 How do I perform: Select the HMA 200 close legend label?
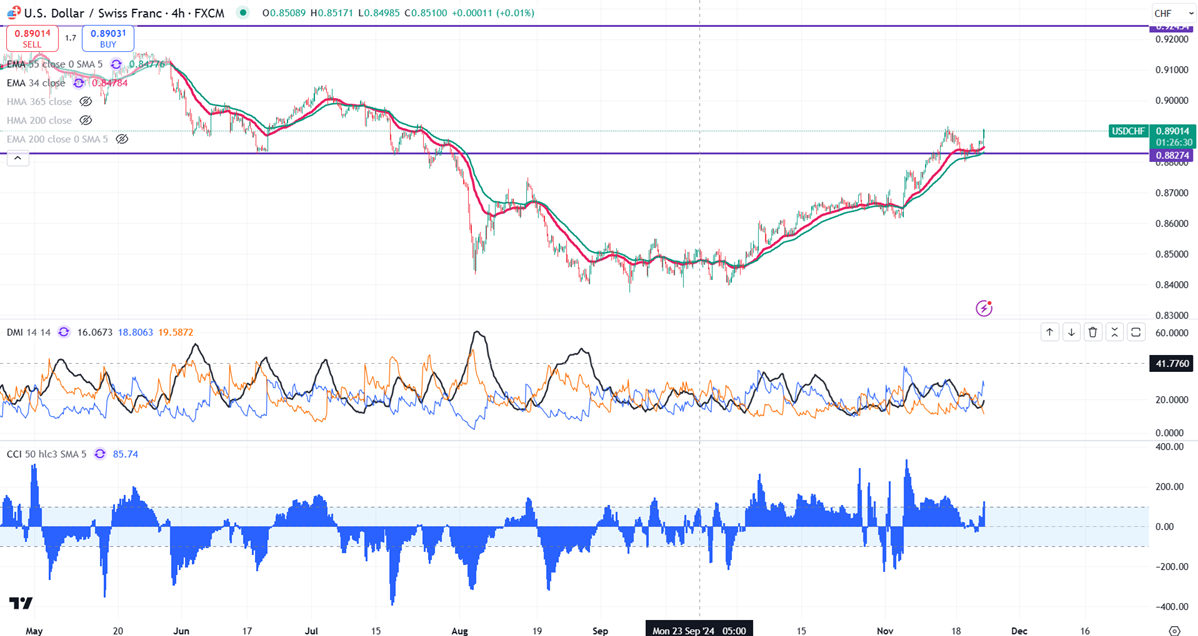coord(39,121)
